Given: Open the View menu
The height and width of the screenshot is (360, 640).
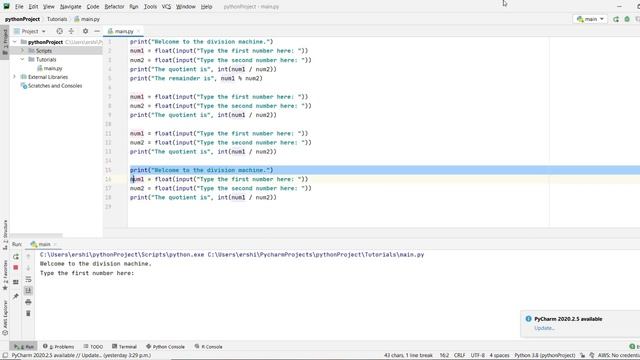Looking at the screenshot, I should 49,7.
